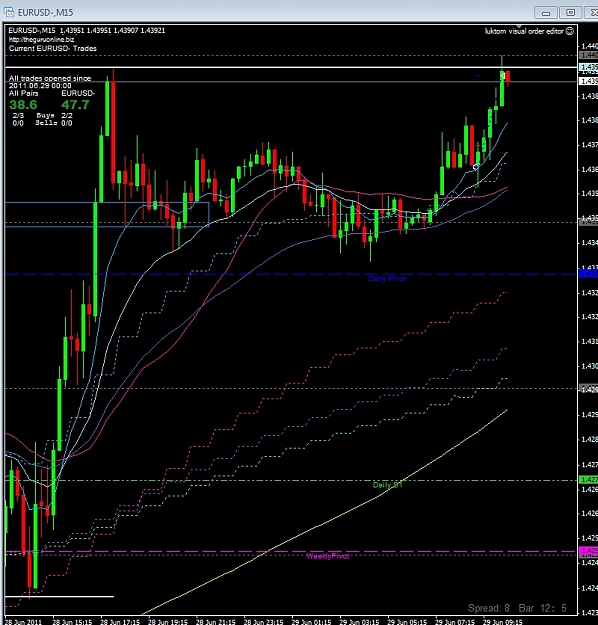Click the 28 Jun 23:15 time axis label
This screenshot has width=598, height=625.
click(x=264, y=621)
